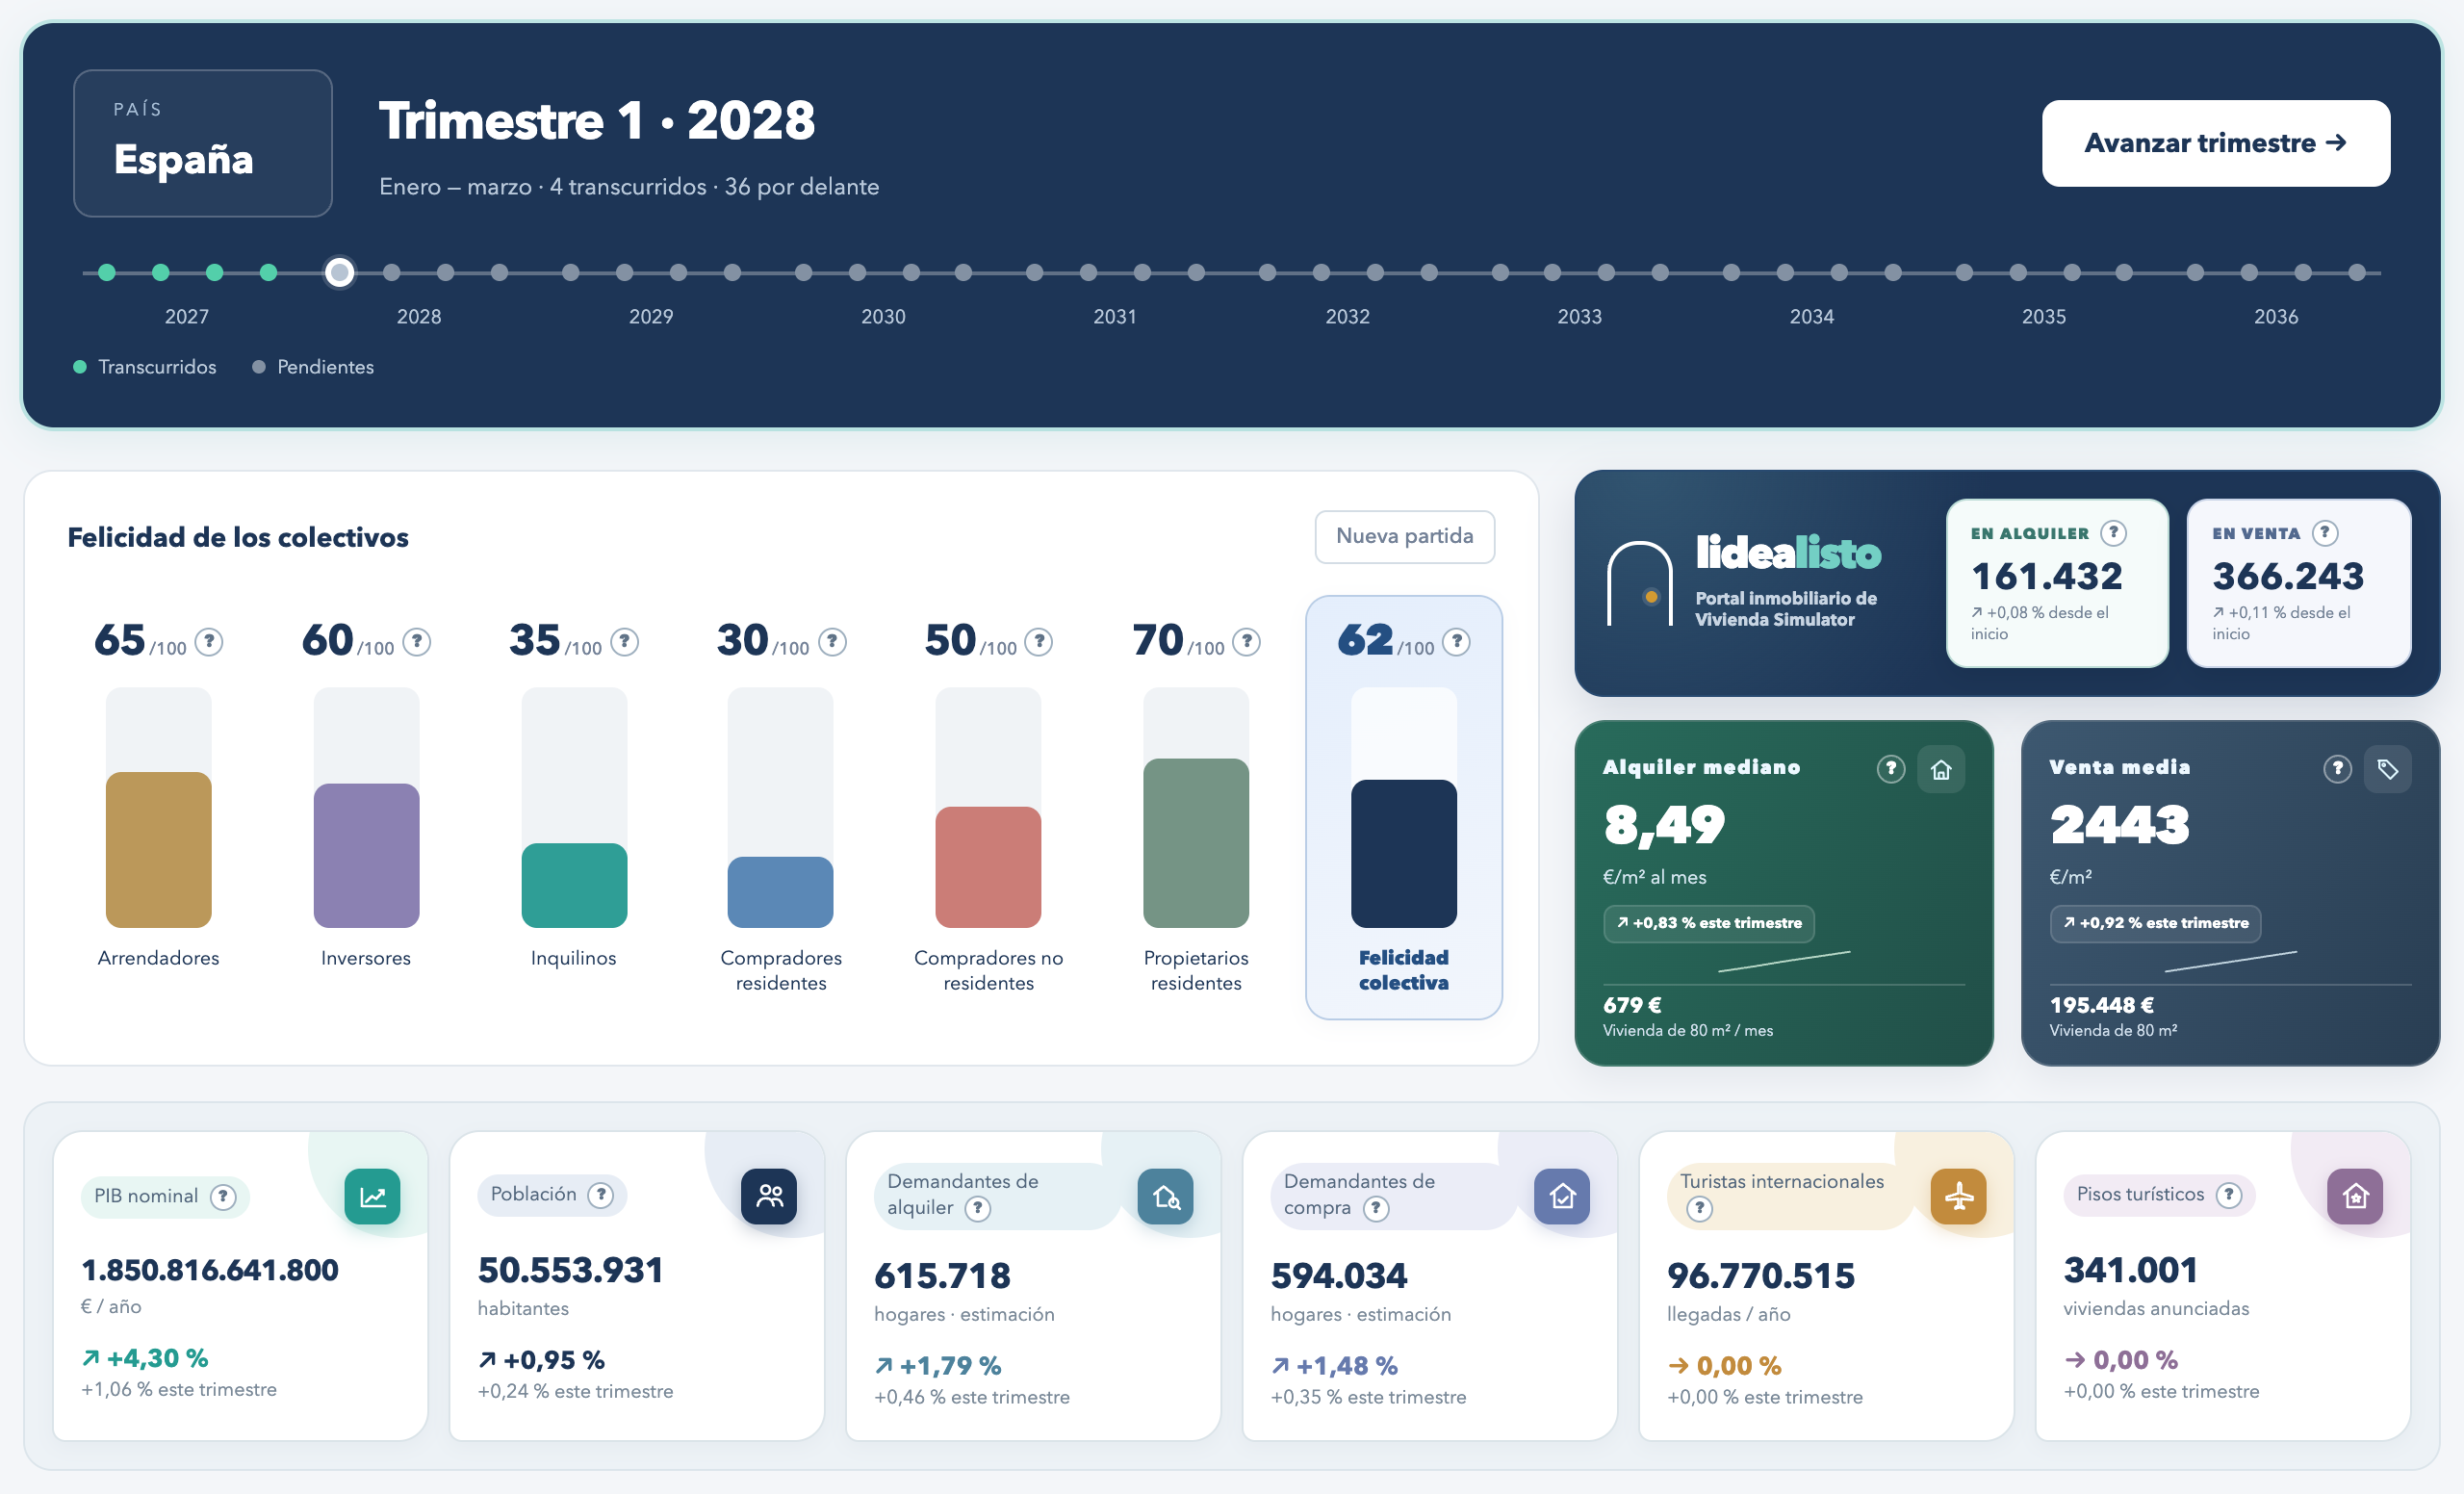2464x1494 pixels.
Task: Click the PIB nominal help icon
Action: point(223,1196)
